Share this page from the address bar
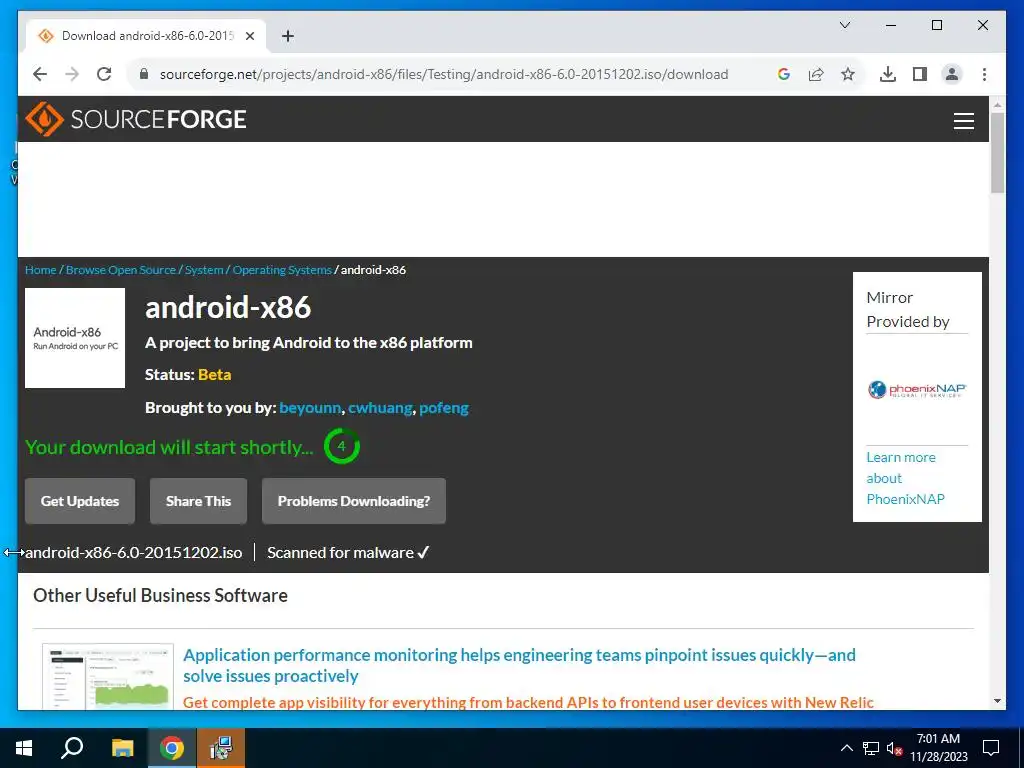 [816, 74]
